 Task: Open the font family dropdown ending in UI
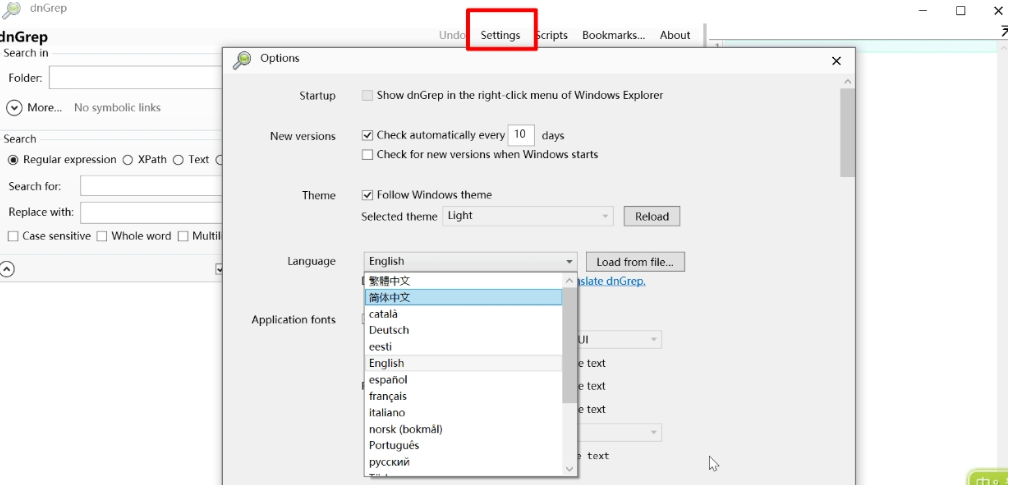(x=620, y=340)
